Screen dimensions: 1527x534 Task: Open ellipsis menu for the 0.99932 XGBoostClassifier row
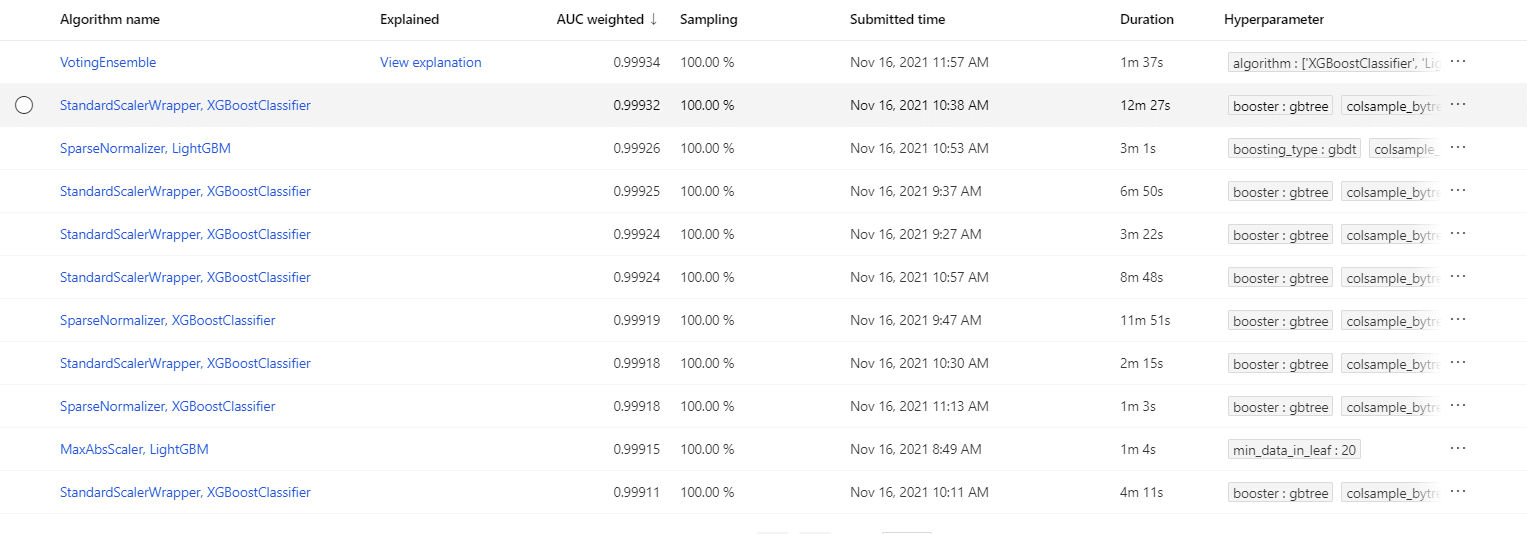(1458, 105)
